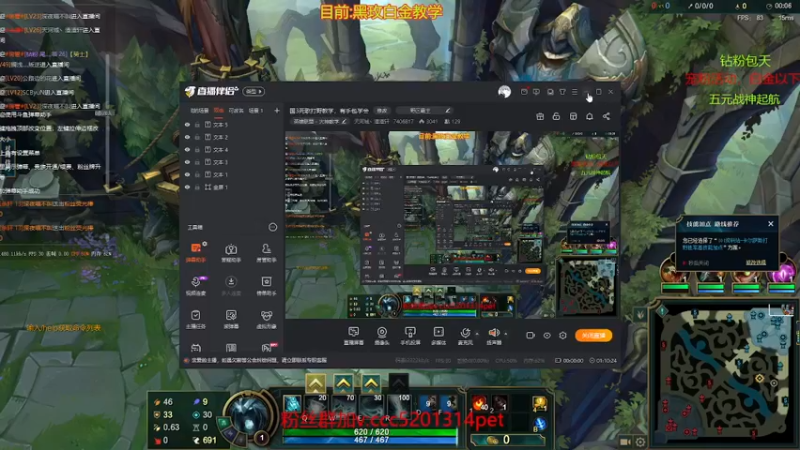The width and height of the screenshot is (800, 450).
Task: Click the mode pill next to logo
Action: [254, 91]
